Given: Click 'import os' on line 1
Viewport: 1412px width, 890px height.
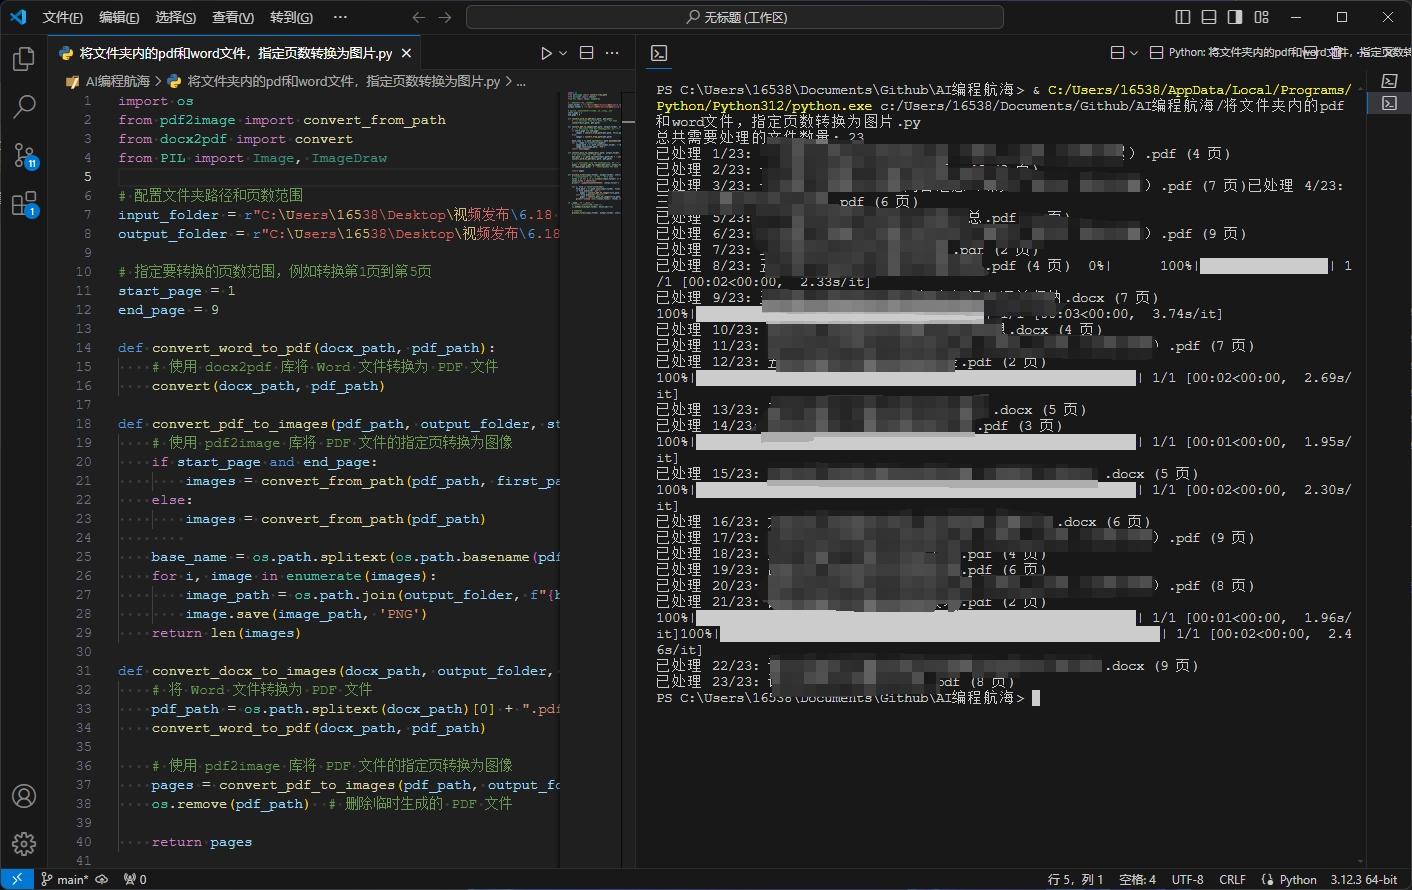Looking at the screenshot, I should click(x=156, y=101).
